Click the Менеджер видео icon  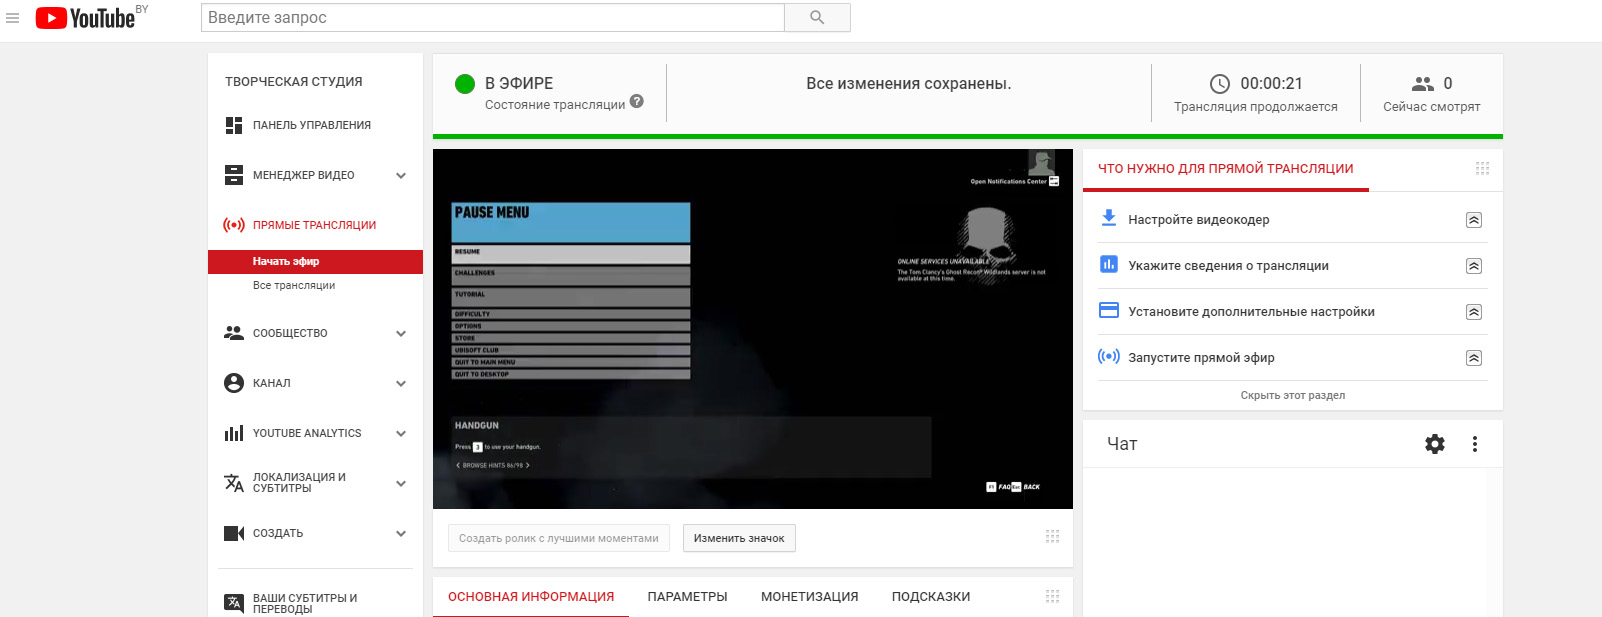click(234, 175)
